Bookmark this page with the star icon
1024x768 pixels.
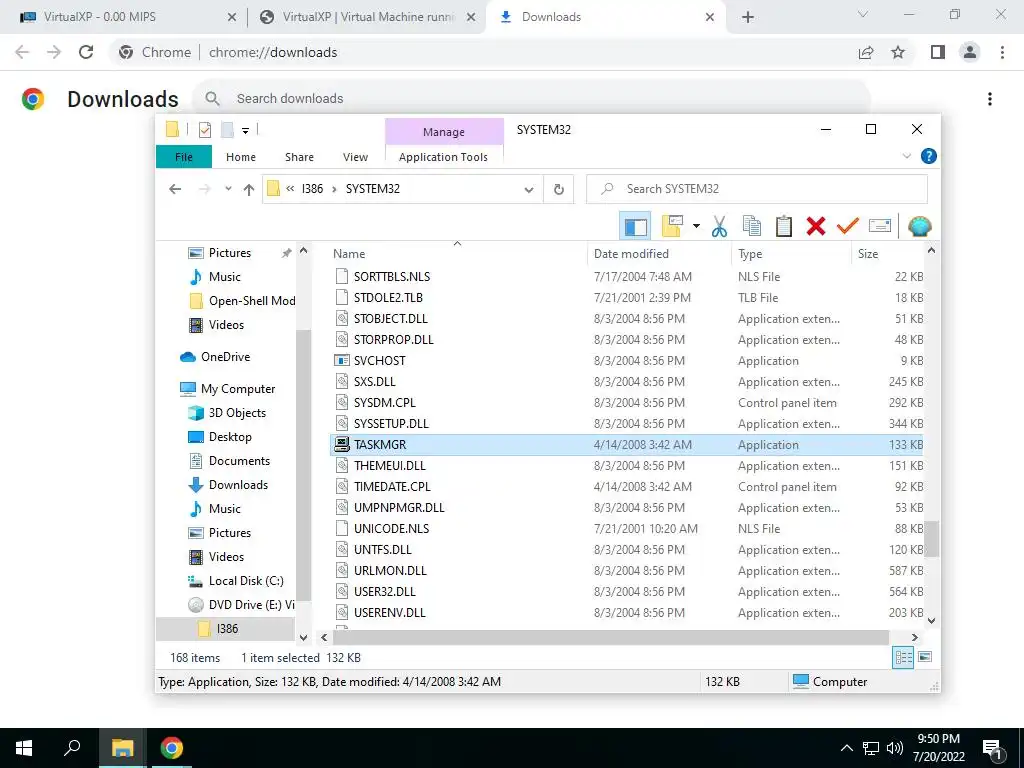(898, 52)
